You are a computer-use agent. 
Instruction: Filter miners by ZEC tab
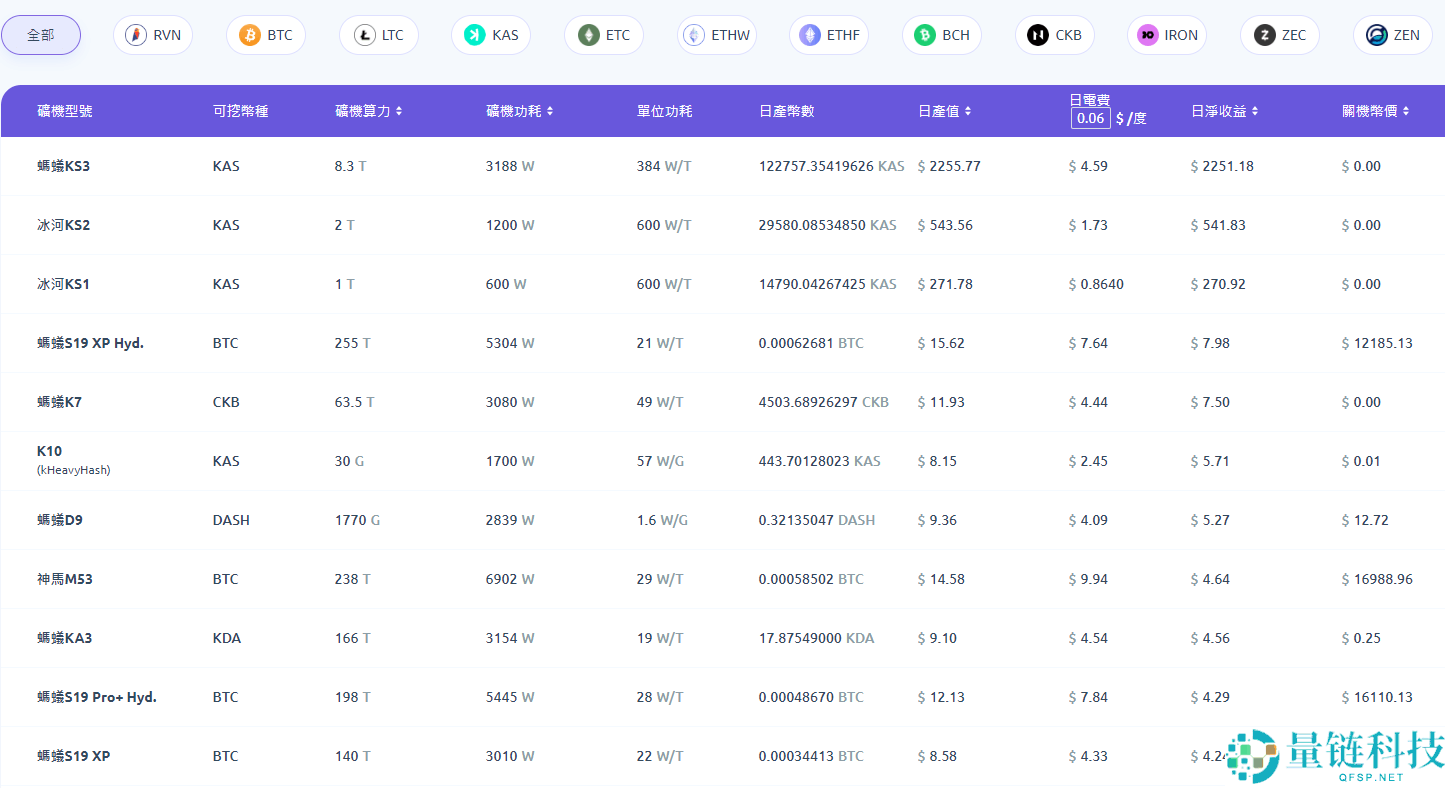[x=1280, y=35]
